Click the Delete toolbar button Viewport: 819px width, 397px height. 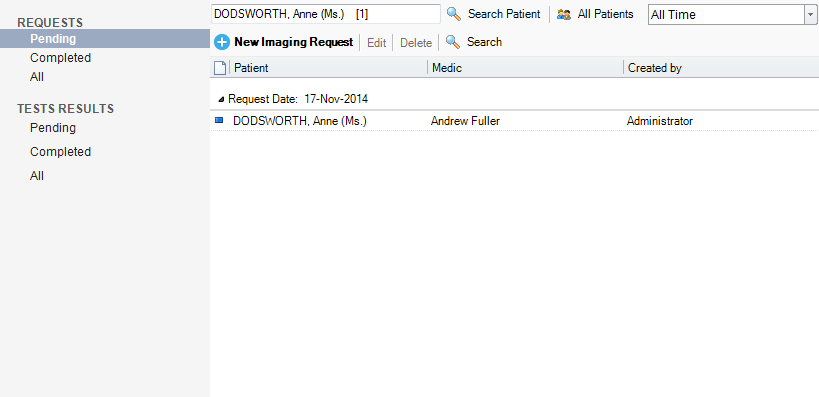[x=416, y=43]
